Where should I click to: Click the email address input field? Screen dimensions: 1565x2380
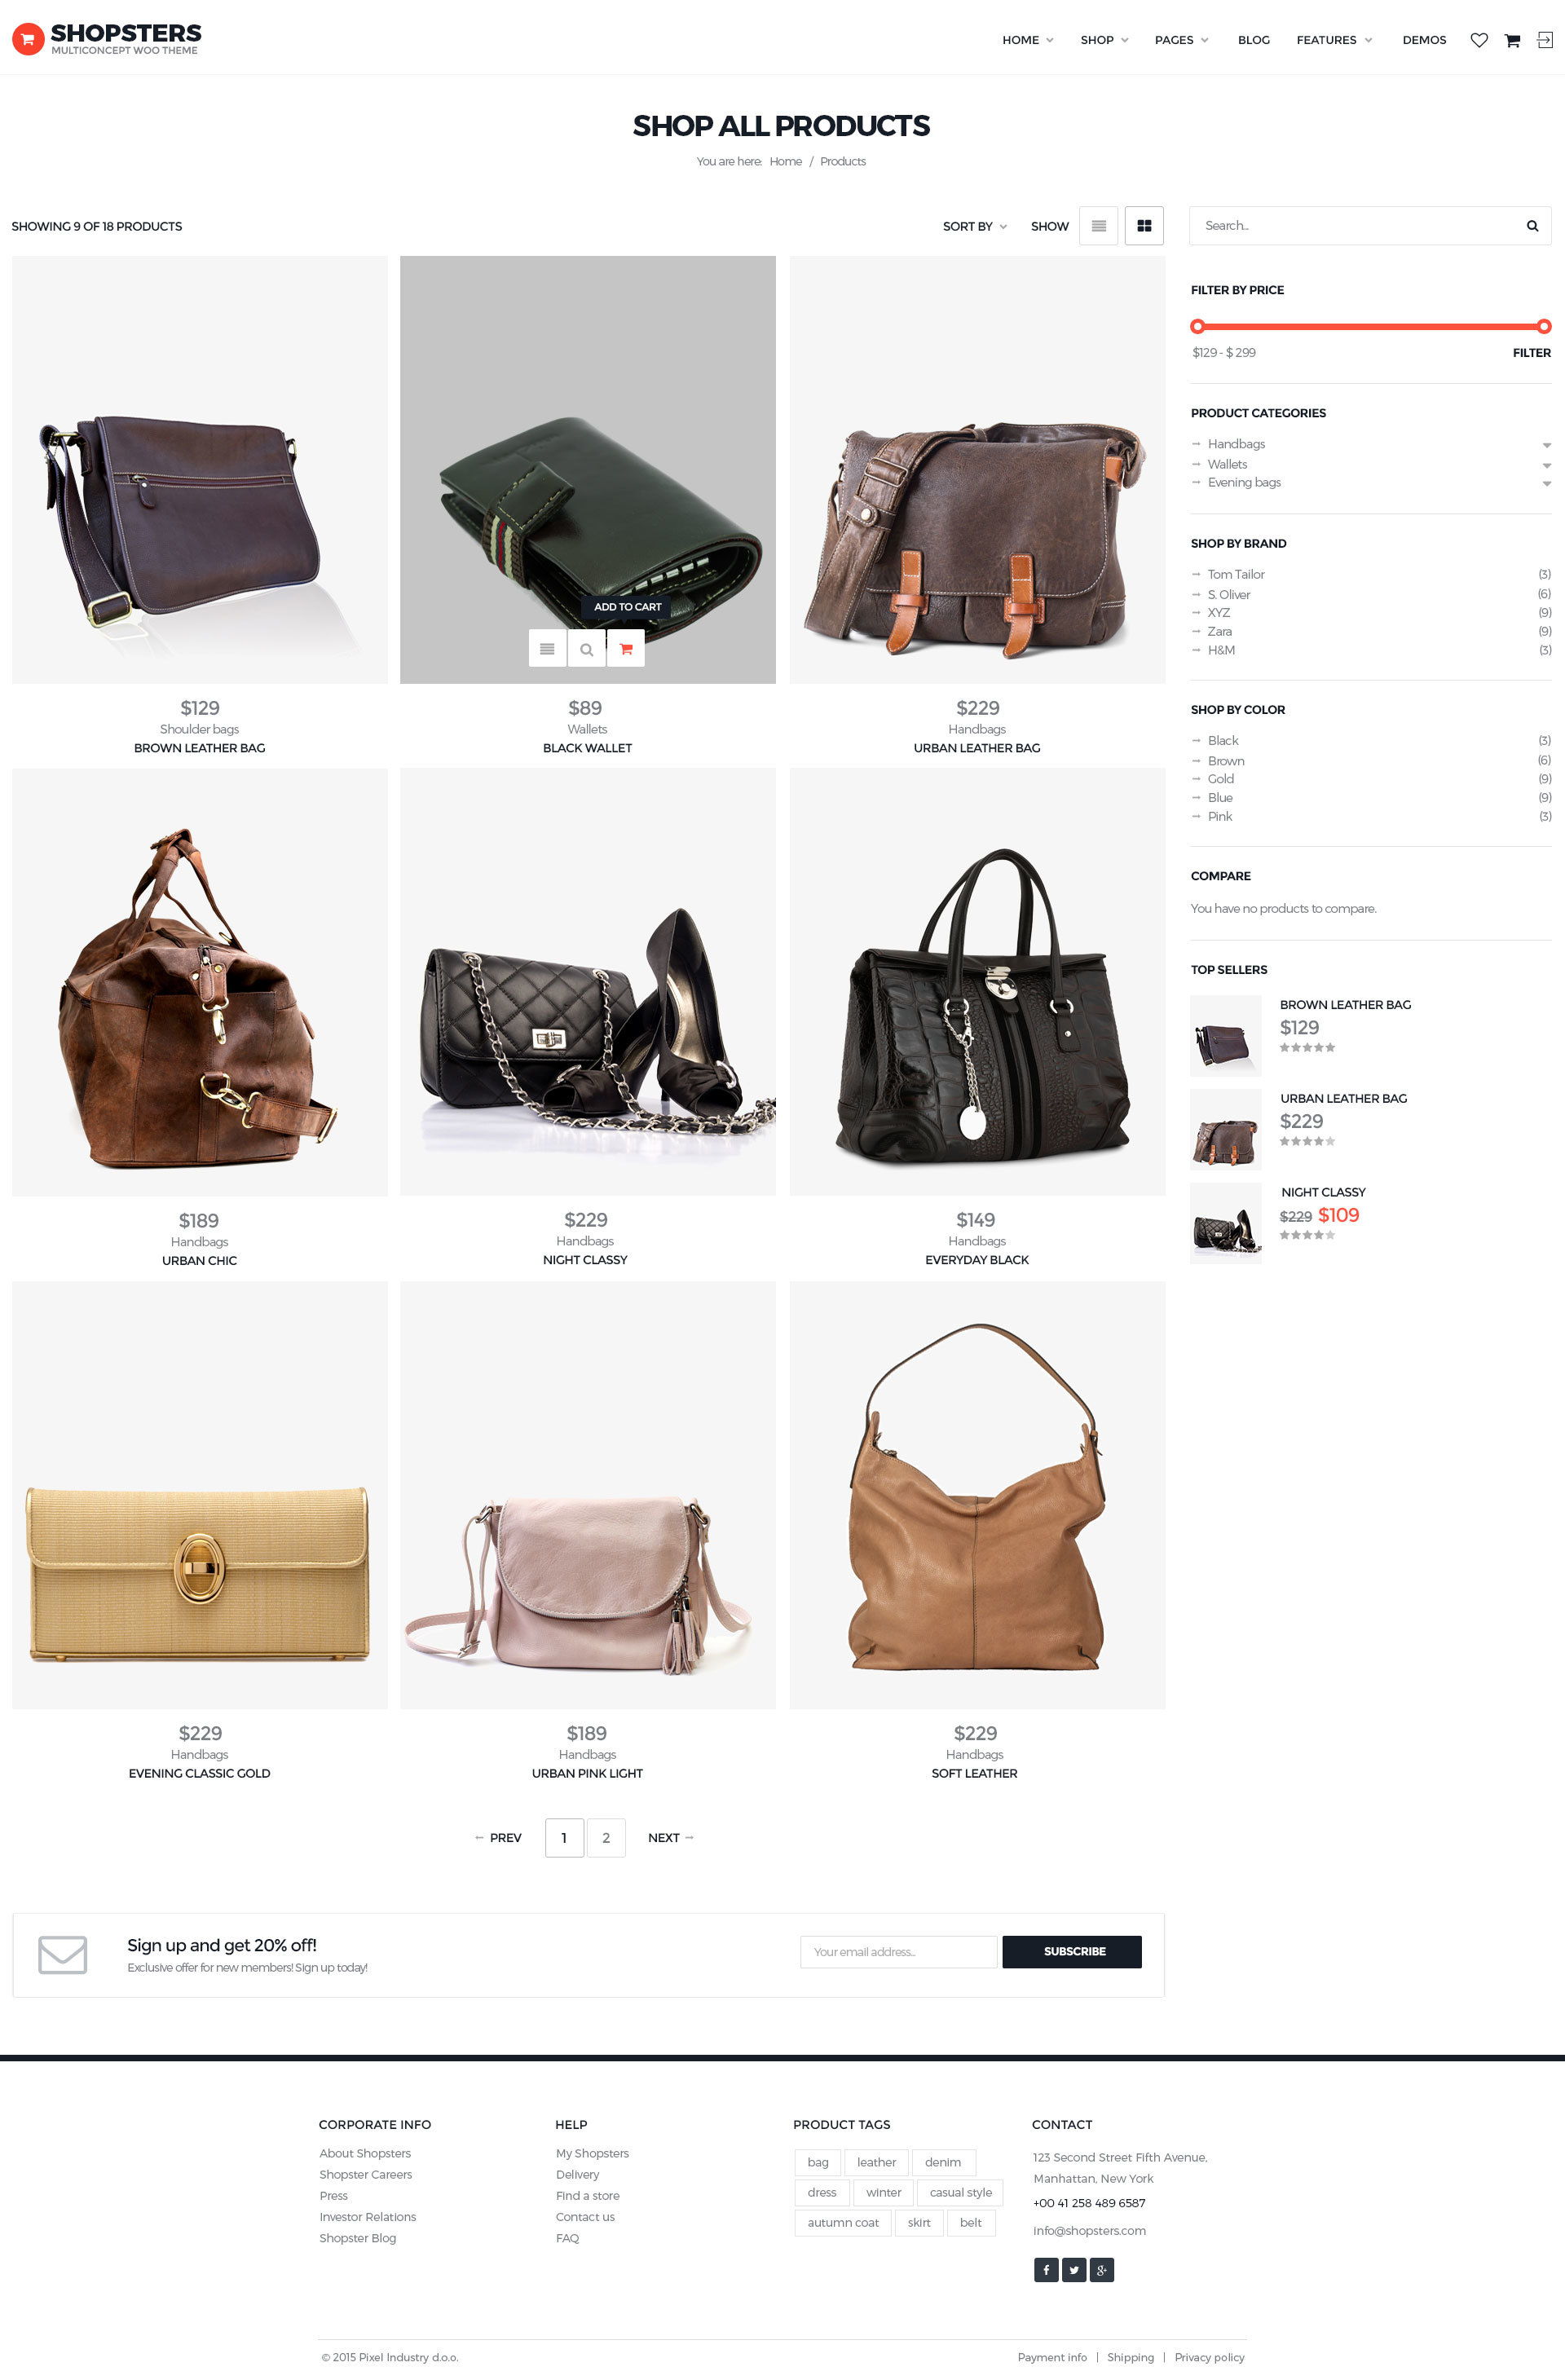(898, 1951)
